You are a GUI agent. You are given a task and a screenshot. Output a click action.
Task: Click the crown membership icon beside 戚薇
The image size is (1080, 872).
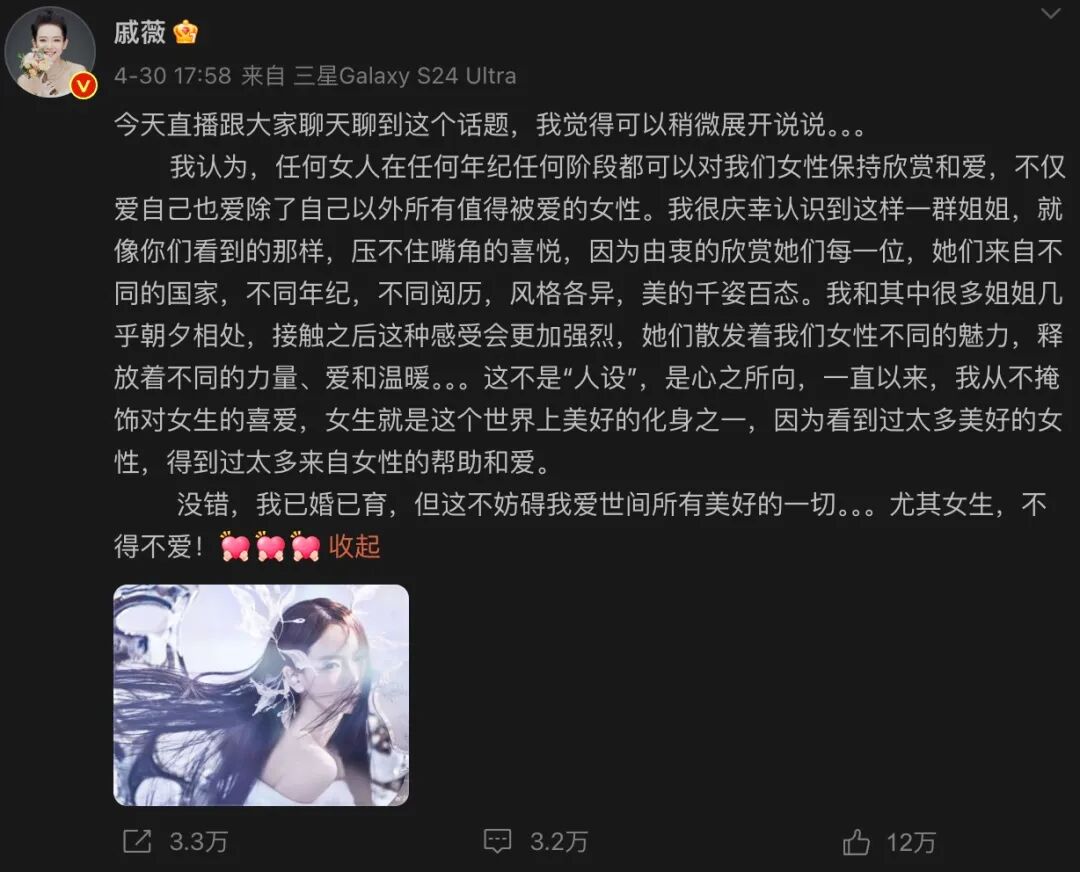click(185, 32)
